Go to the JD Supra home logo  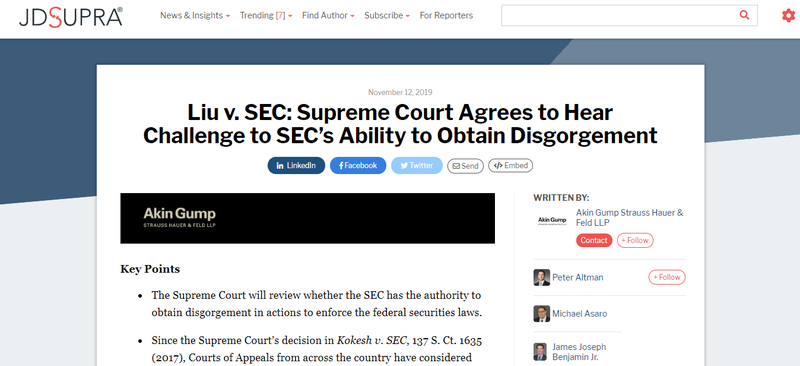tap(71, 17)
